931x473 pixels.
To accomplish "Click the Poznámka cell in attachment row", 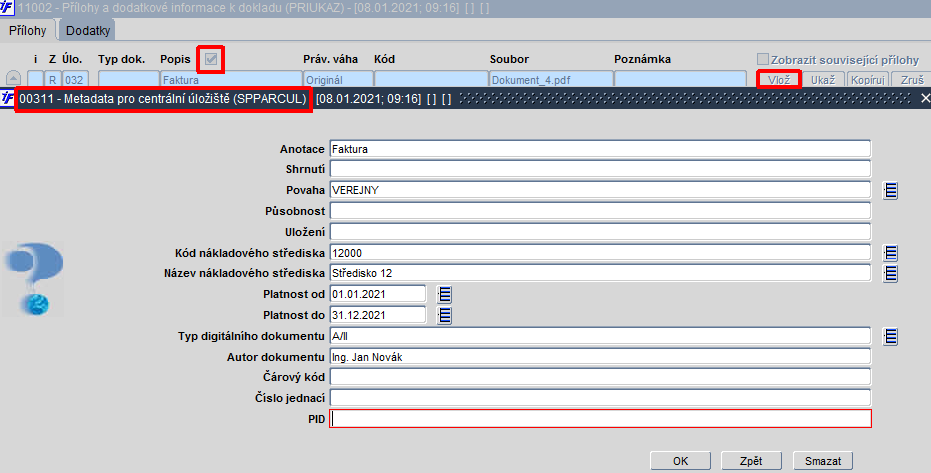I will 680,80.
